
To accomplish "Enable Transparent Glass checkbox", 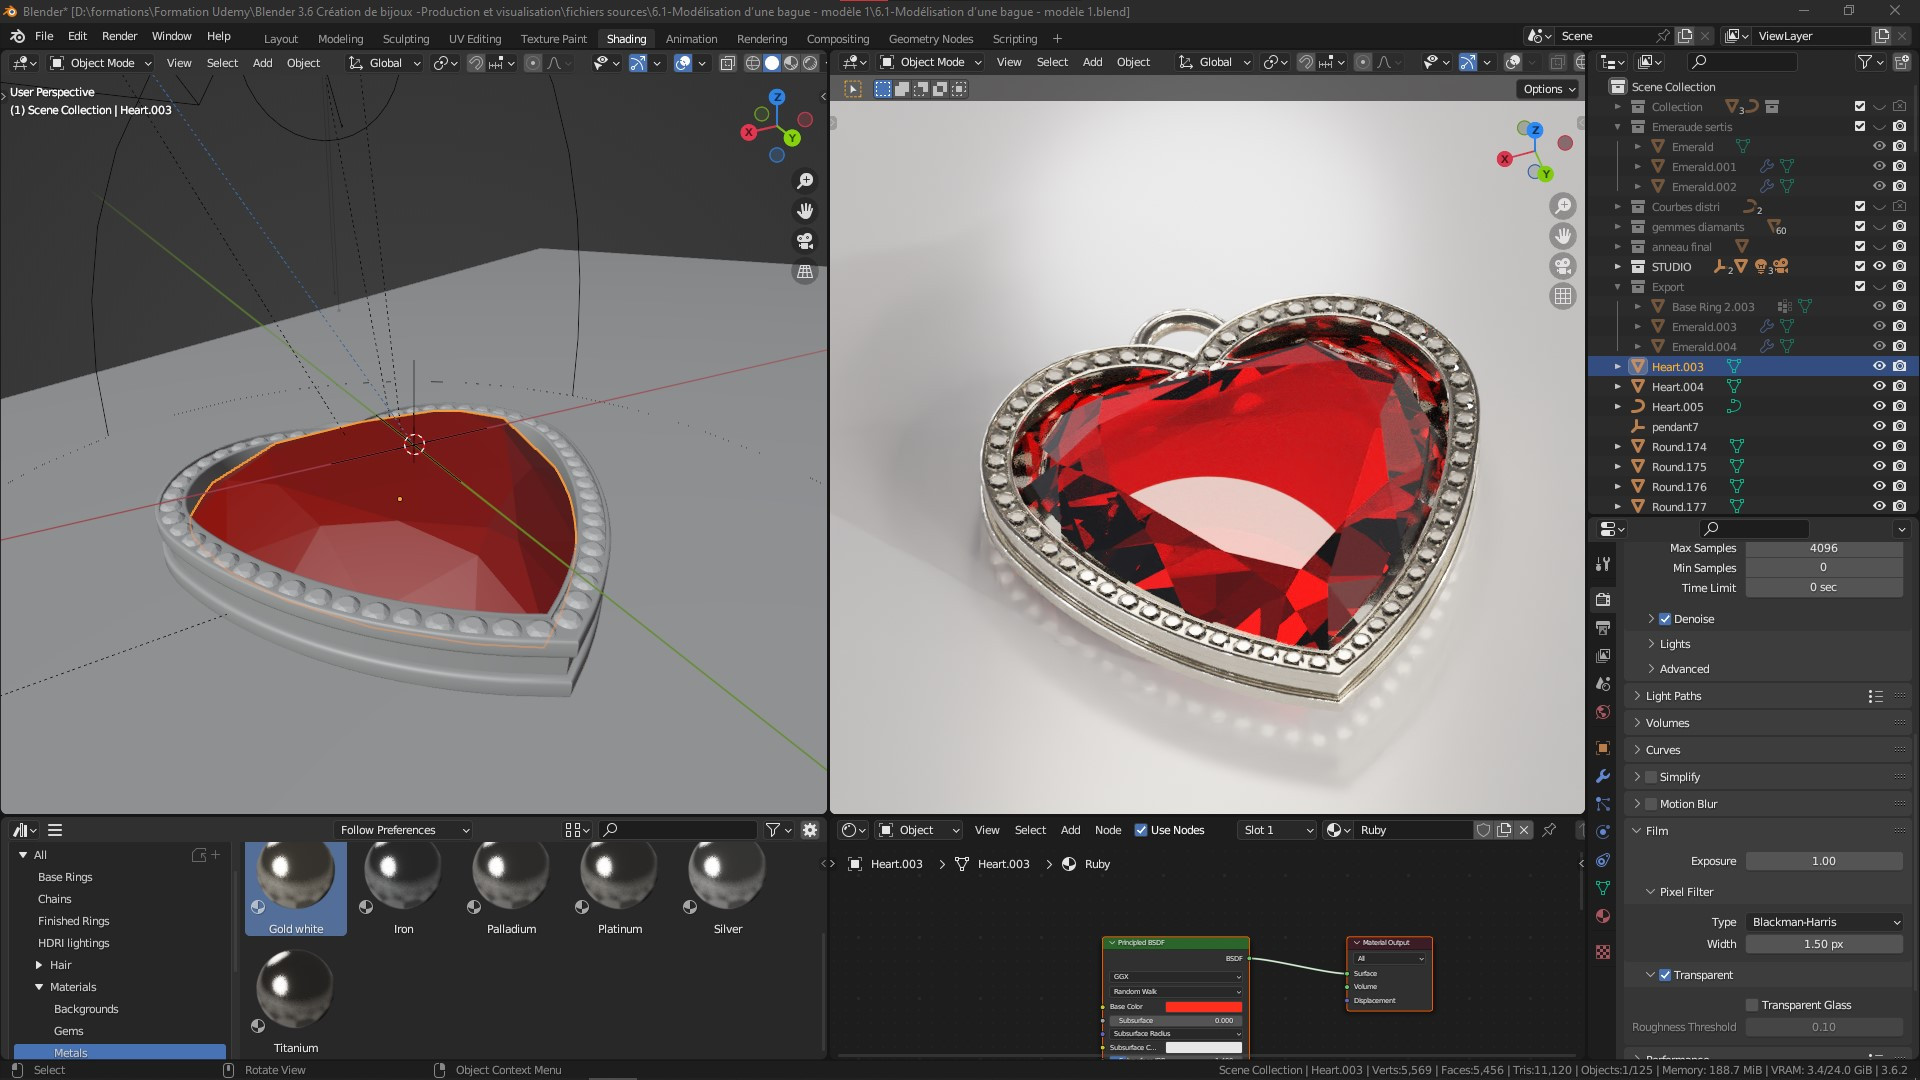I will coord(1752,1005).
